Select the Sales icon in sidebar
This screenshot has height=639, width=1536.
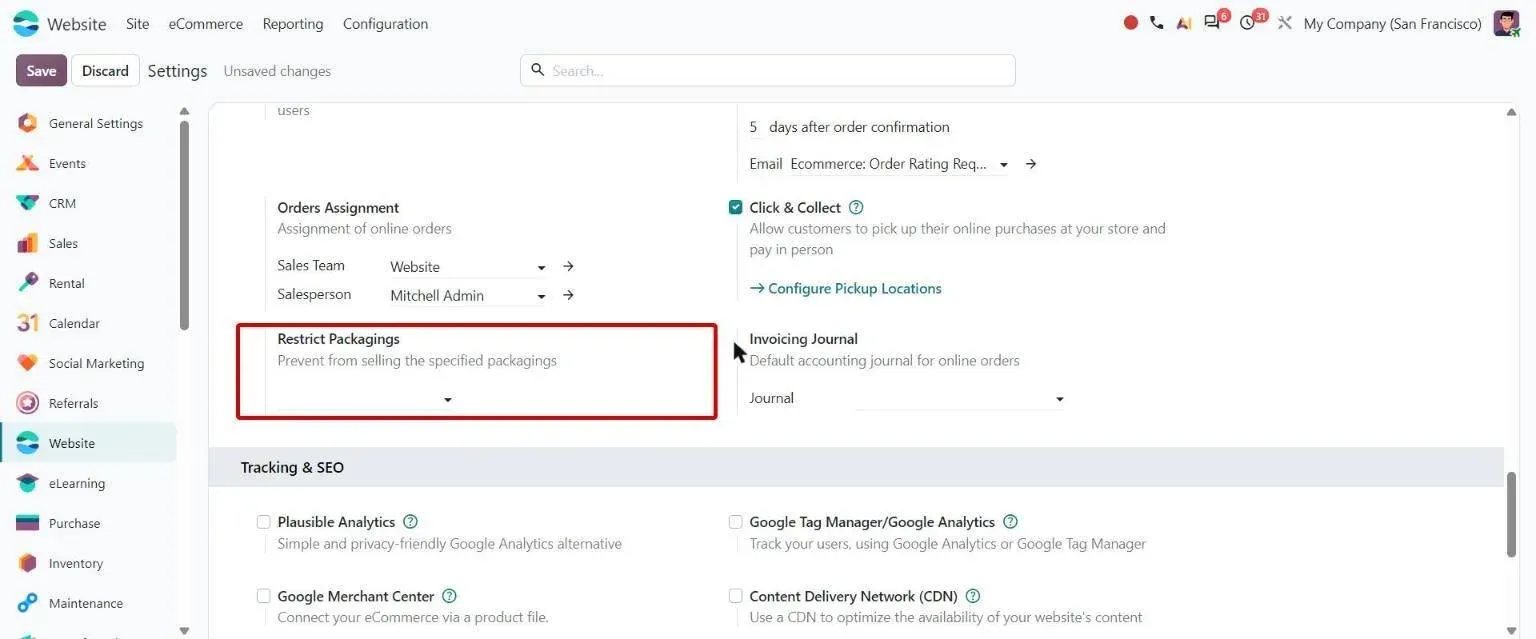pos(28,243)
